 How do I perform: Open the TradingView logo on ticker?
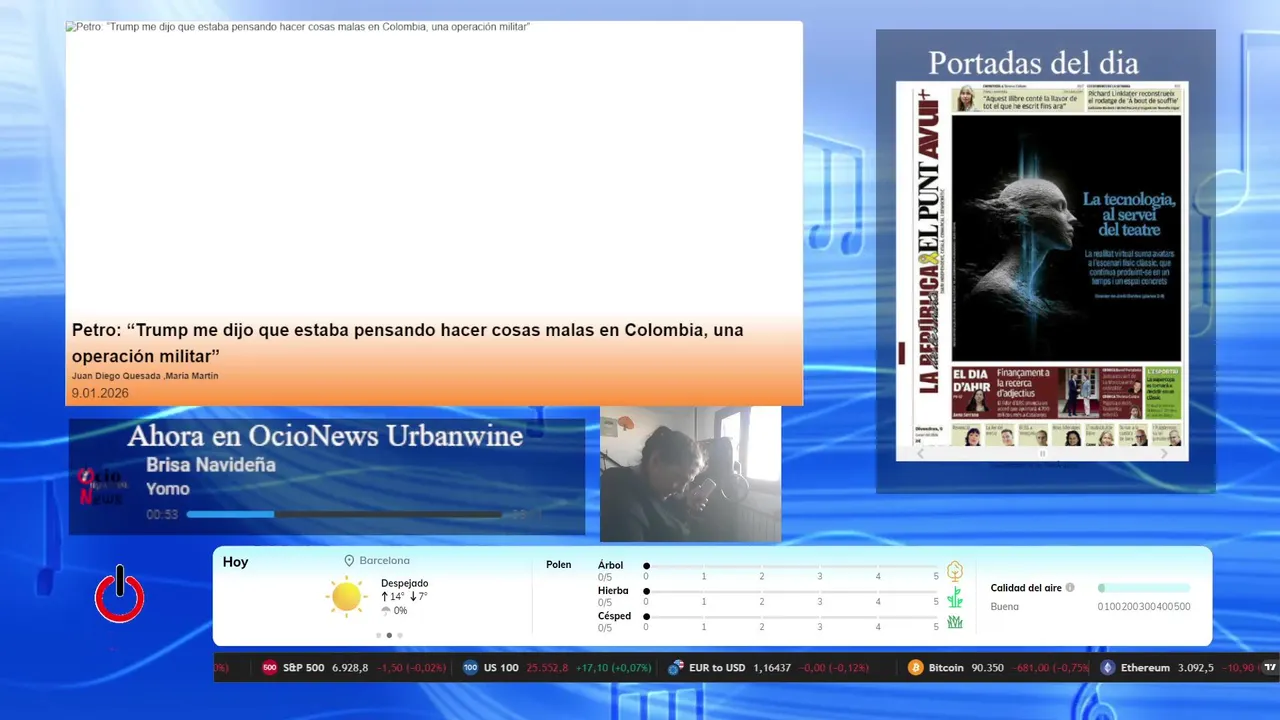[x=1270, y=668]
